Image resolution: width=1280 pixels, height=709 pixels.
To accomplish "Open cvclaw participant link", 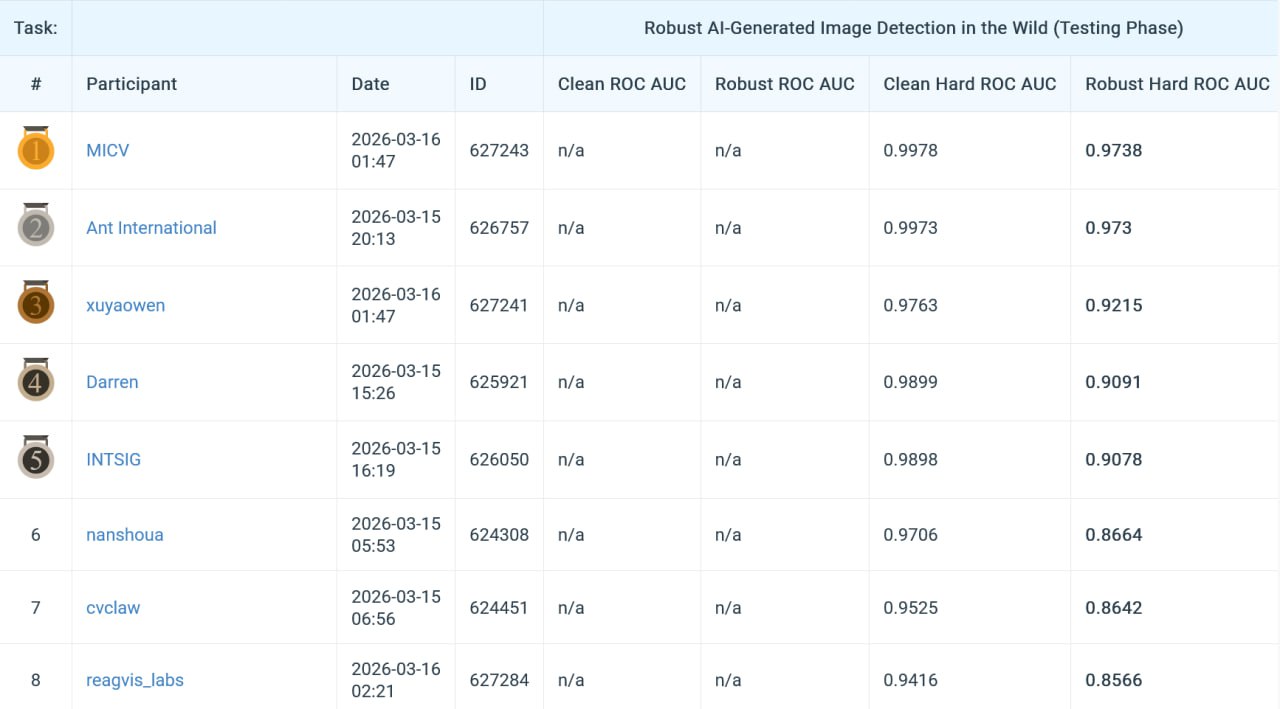I will click(x=113, y=607).
